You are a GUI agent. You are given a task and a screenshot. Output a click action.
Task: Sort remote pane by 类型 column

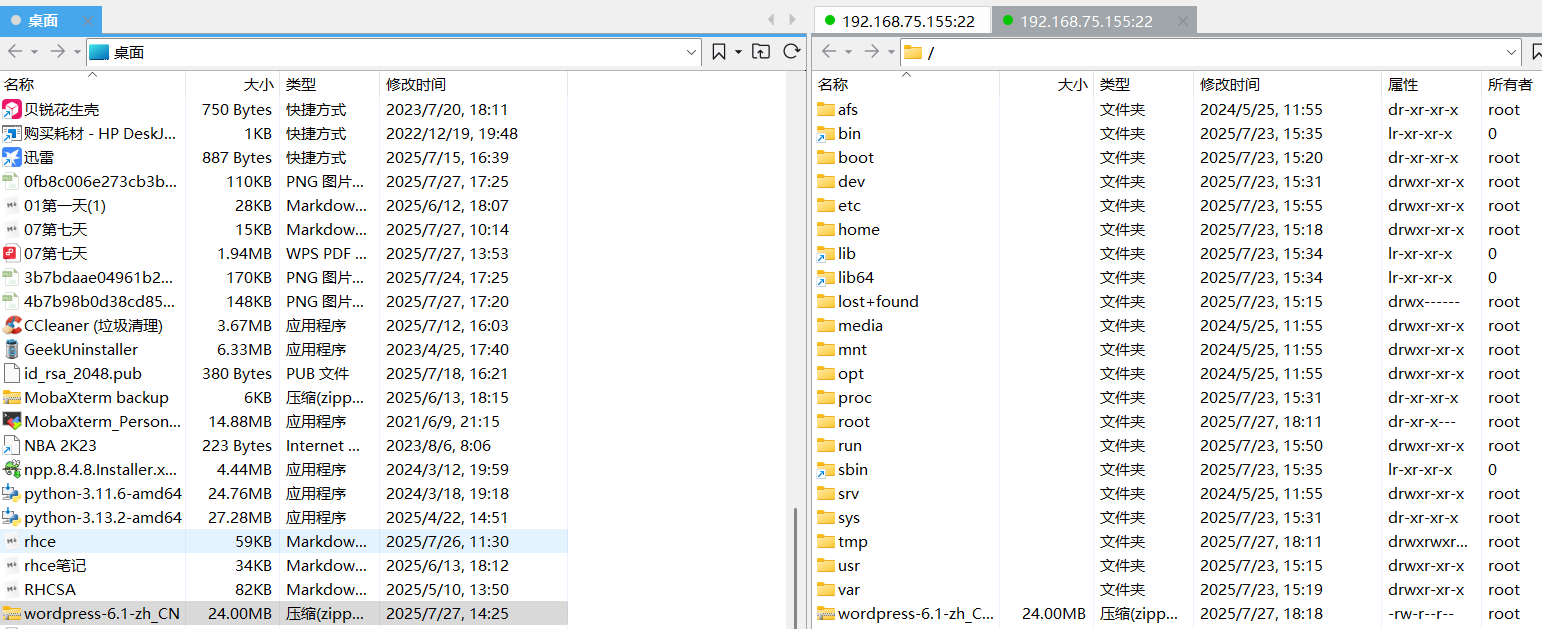[x=1115, y=85]
